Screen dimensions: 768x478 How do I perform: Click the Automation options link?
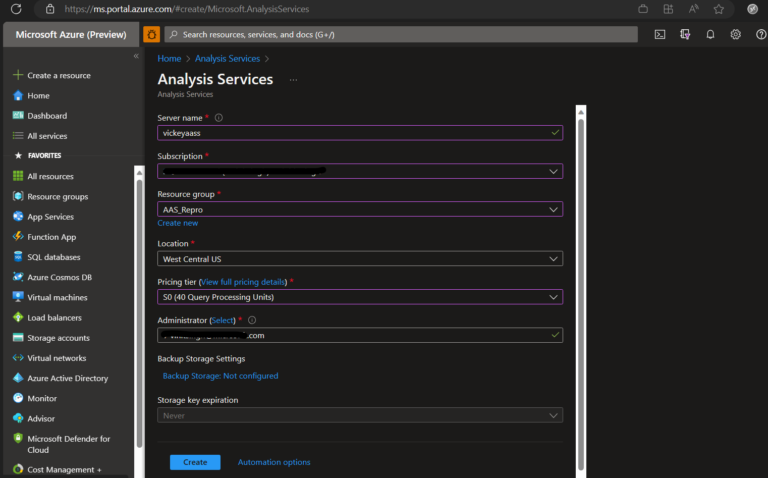coord(274,462)
